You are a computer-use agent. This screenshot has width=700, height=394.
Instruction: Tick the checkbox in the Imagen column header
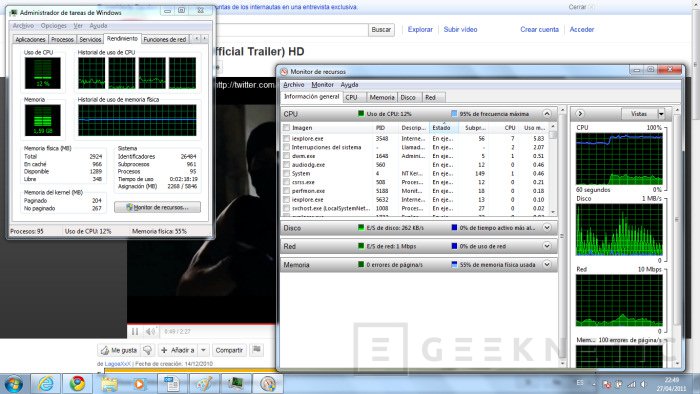(x=286, y=128)
